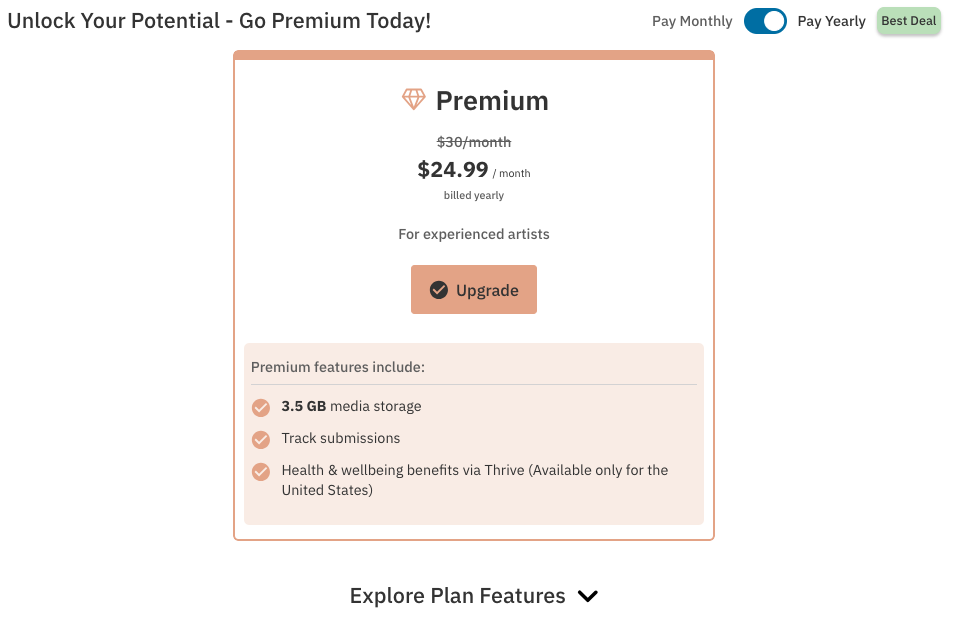Image resolution: width=954 pixels, height=644 pixels.
Task: Click the Best Deal badge
Action: [908, 21]
